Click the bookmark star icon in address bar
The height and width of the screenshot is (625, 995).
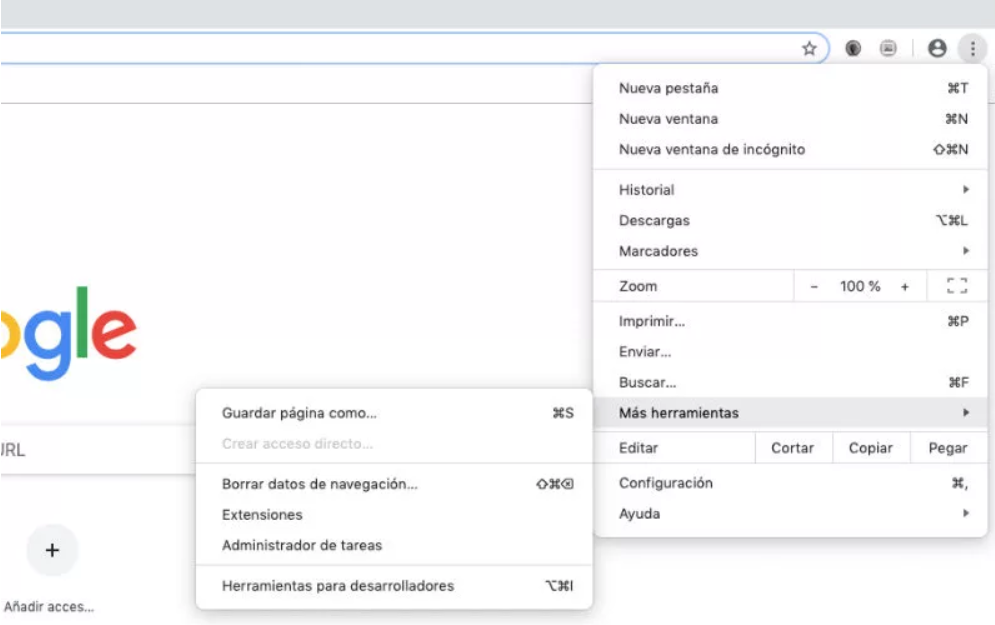tap(809, 49)
